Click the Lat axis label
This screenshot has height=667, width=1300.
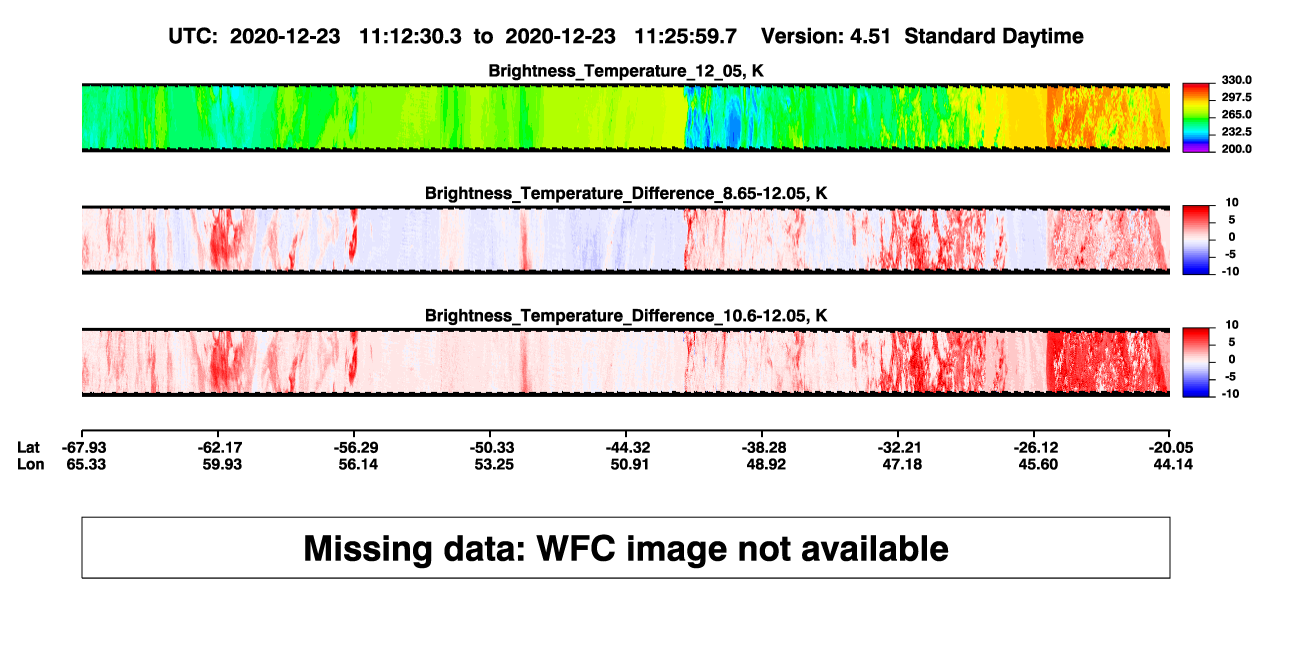click(30, 447)
